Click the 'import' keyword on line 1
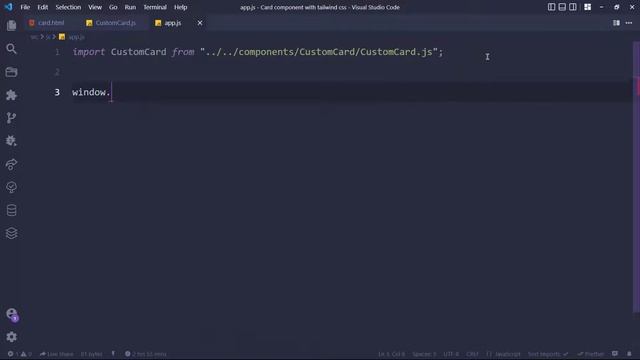 pyautogui.click(x=89, y=52)
